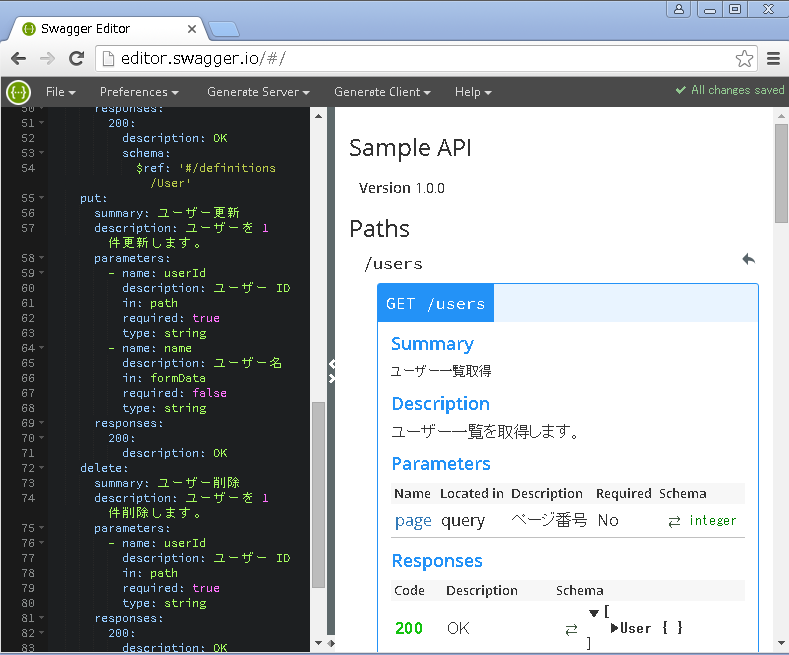
Task: Click the Version 1.0.0 text
Action: pyautogui.click(x=402, y=188)
